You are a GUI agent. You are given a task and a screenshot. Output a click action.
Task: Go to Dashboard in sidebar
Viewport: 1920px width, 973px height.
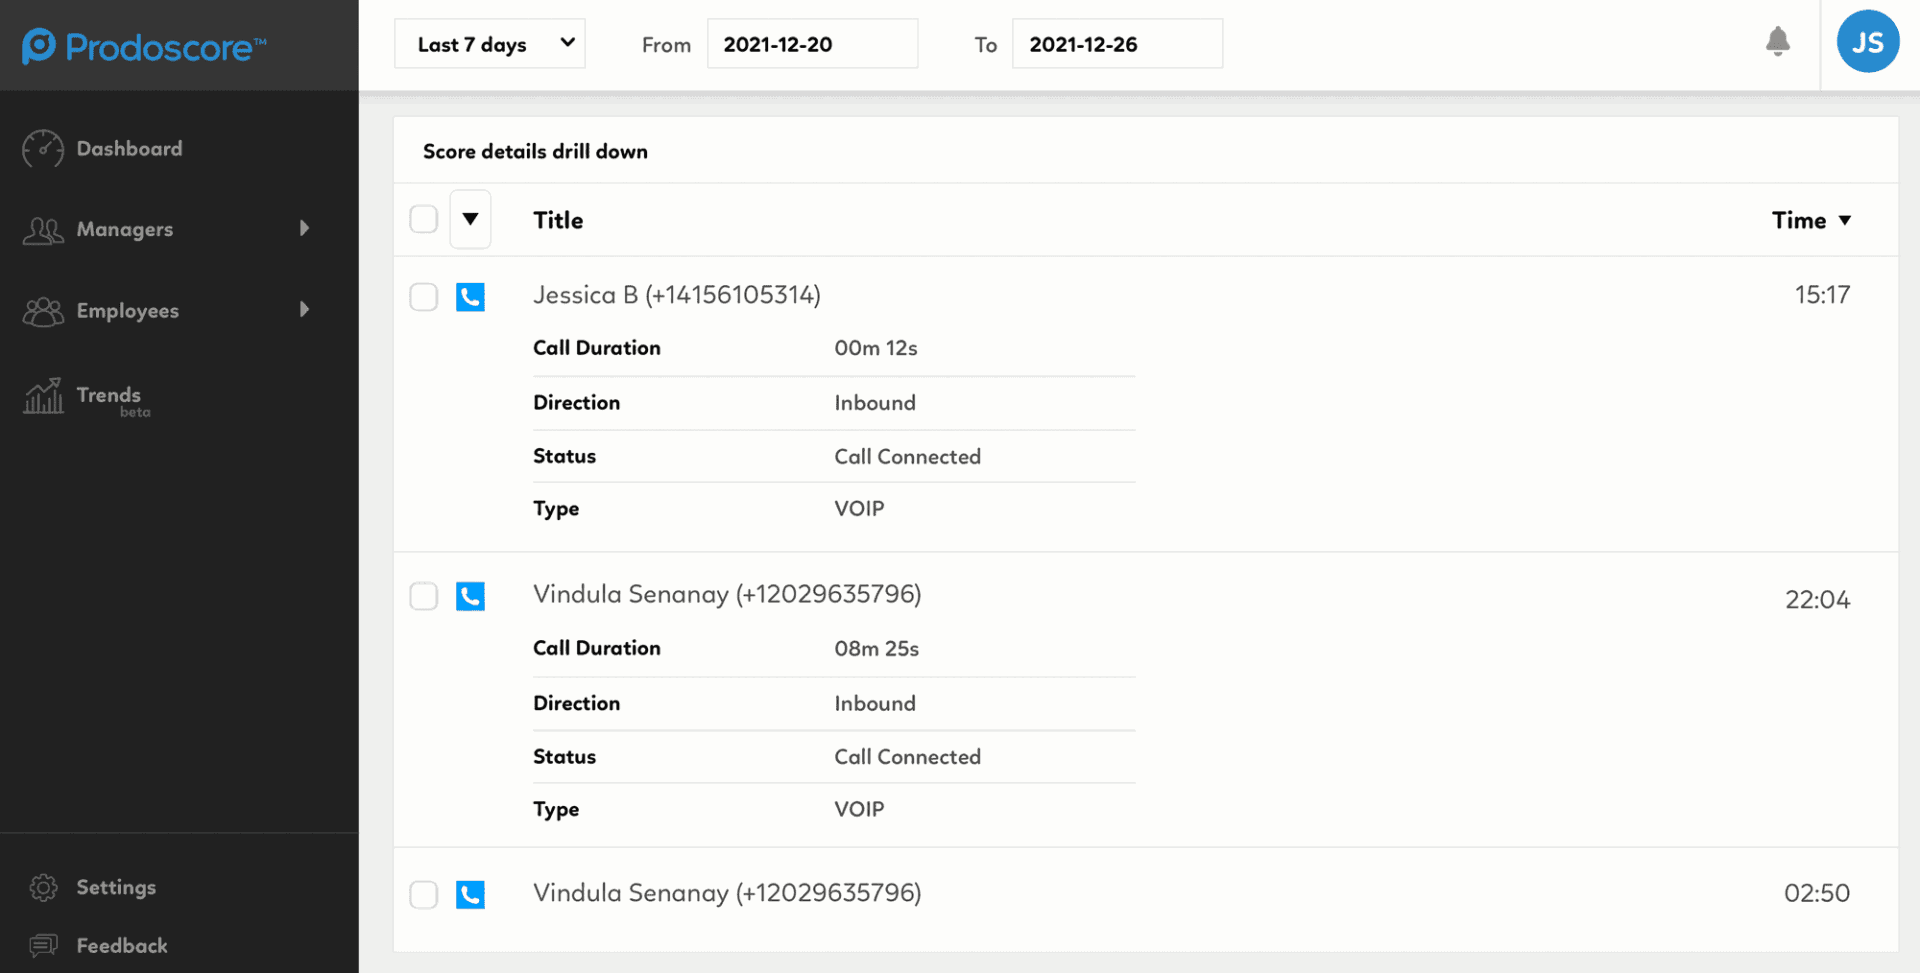[129, 149]
